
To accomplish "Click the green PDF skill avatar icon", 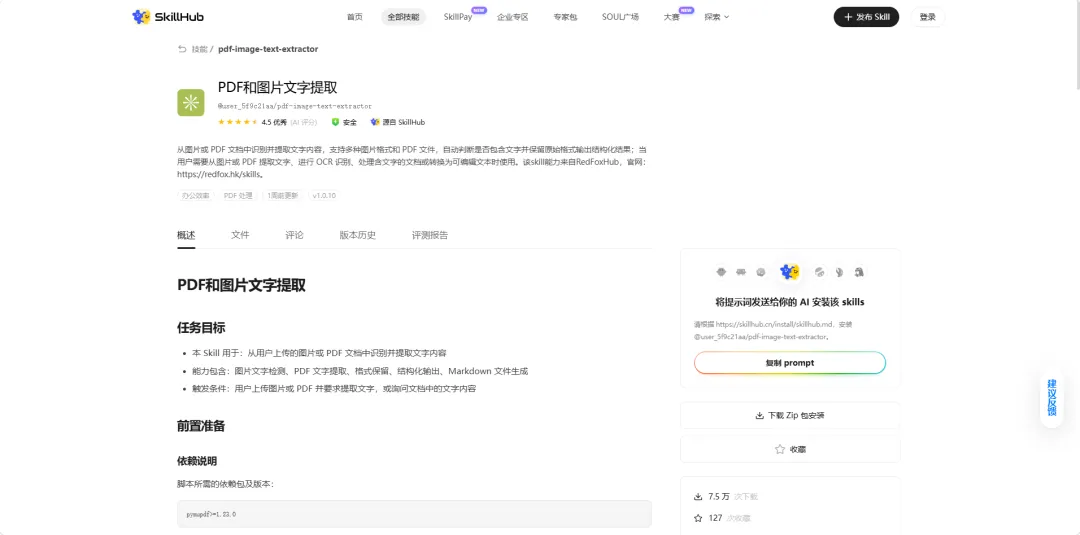I will coord(191,103).
